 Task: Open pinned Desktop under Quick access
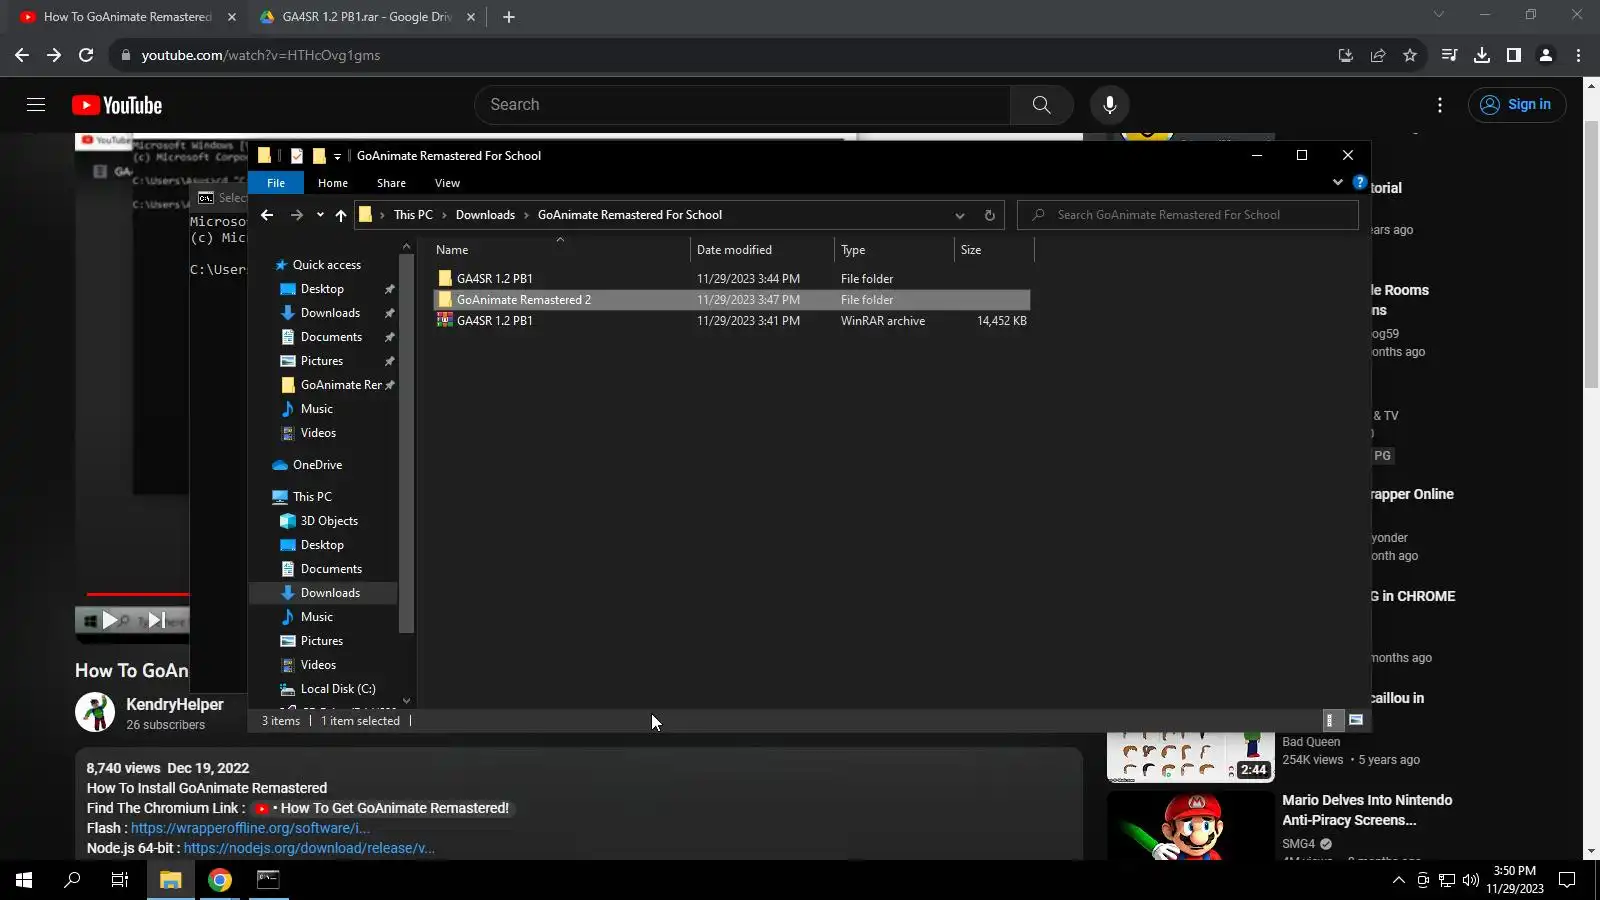tap(322, 289)
